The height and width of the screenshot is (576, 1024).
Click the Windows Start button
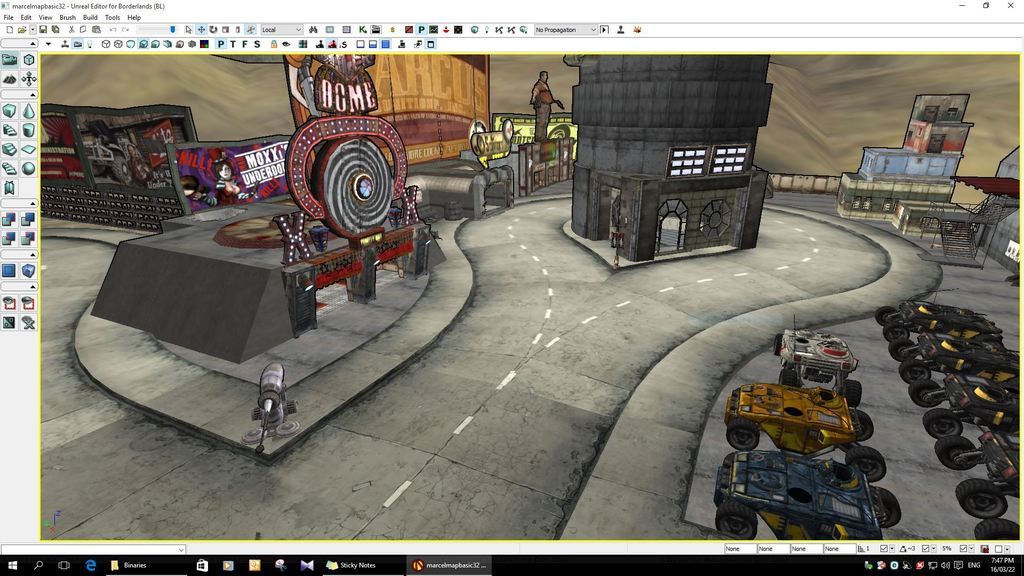pyautogui.click(x=11, y=565)
